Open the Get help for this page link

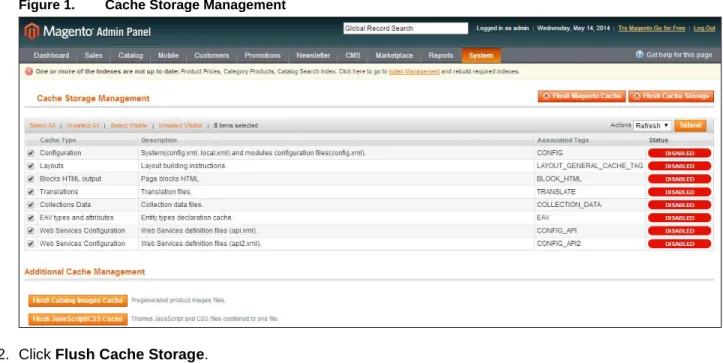tap(679, 54)
